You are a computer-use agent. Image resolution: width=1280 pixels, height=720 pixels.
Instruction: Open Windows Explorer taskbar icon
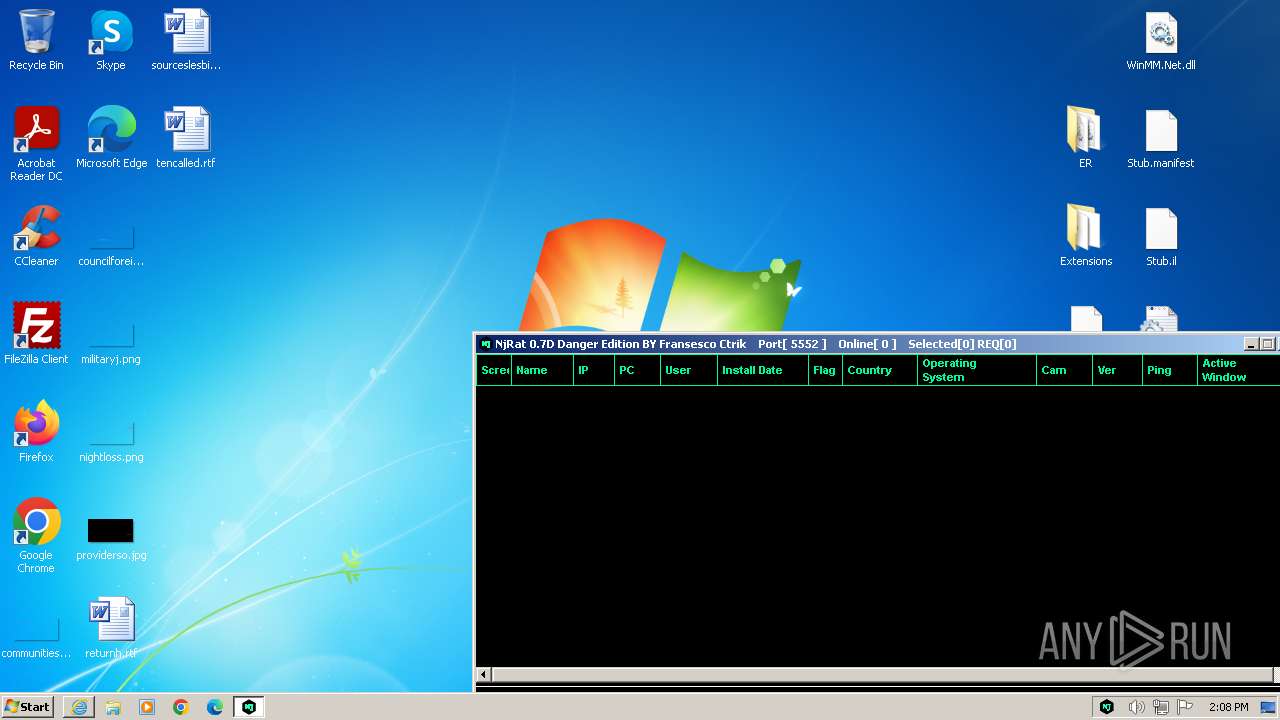113,707
